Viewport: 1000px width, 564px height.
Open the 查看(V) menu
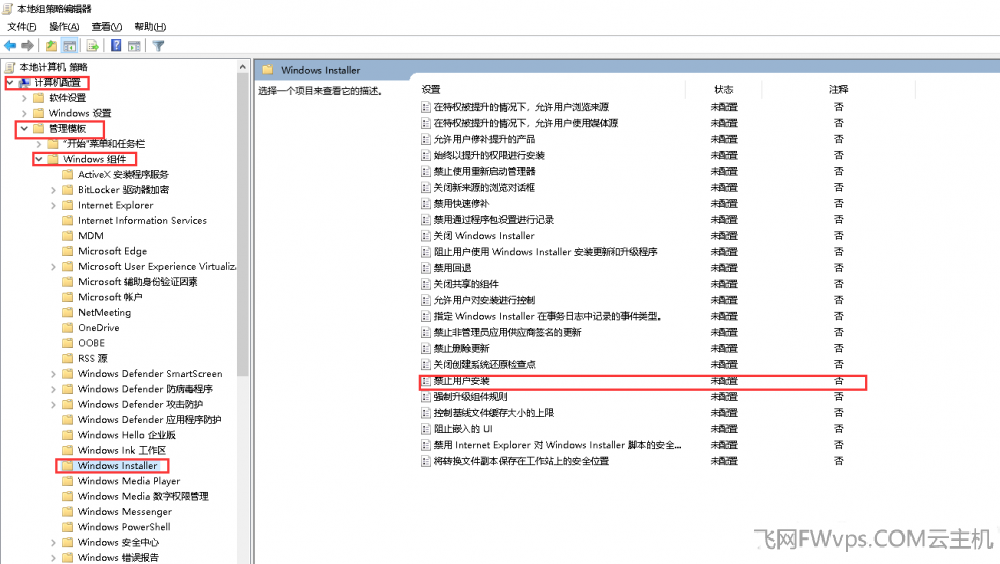coord(107,26)
